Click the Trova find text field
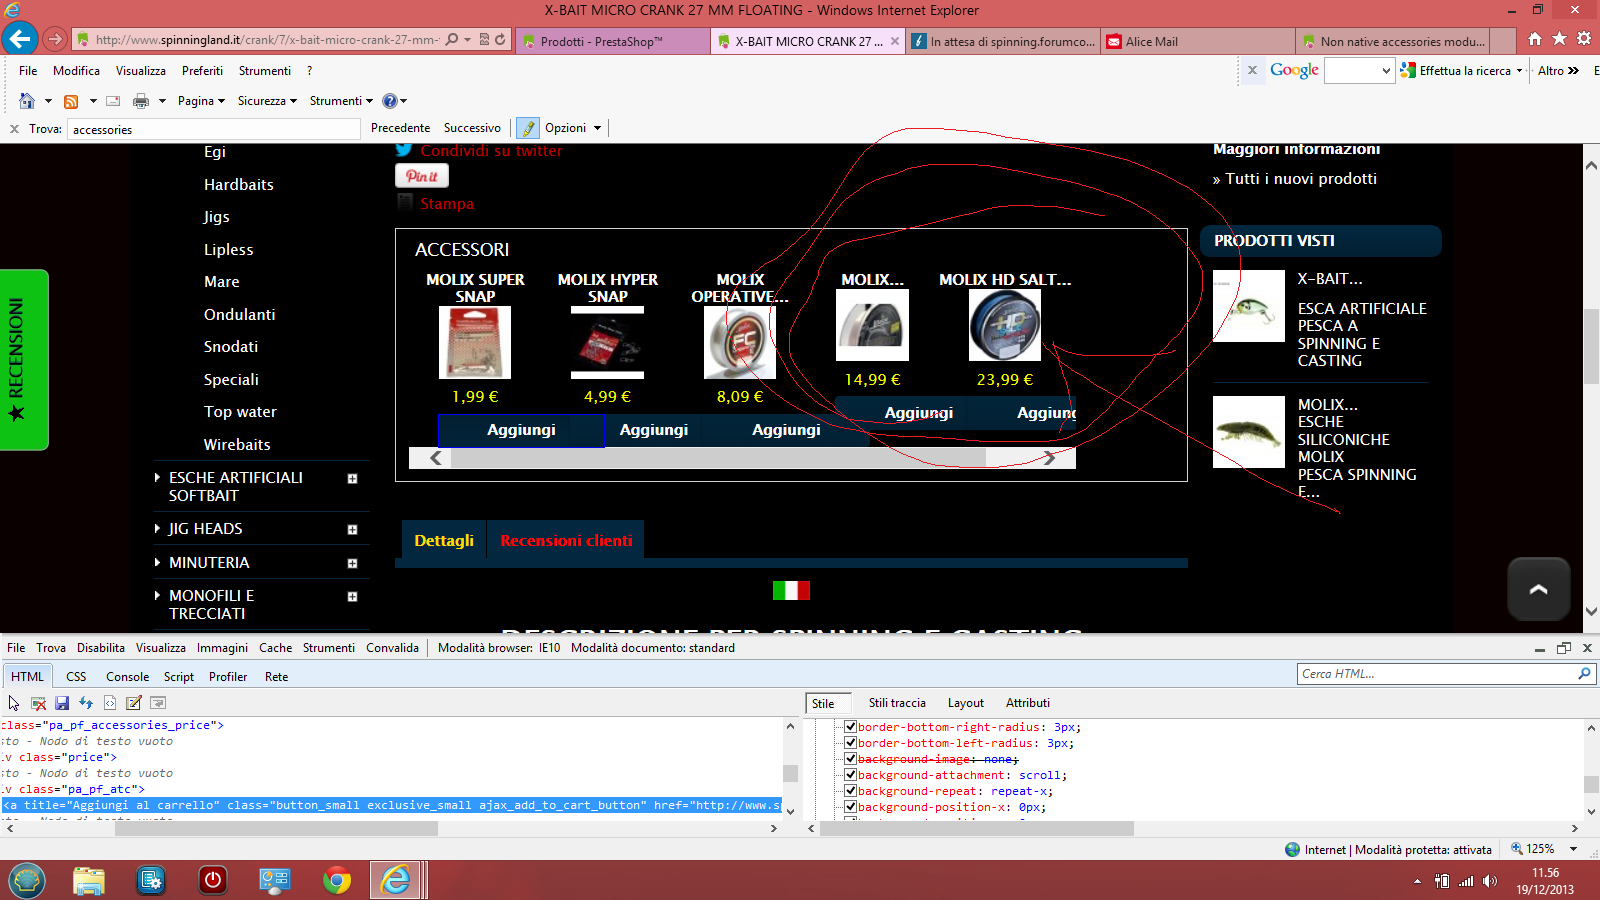The width and height of the screenshot is (1600, 900). point(214,129)
